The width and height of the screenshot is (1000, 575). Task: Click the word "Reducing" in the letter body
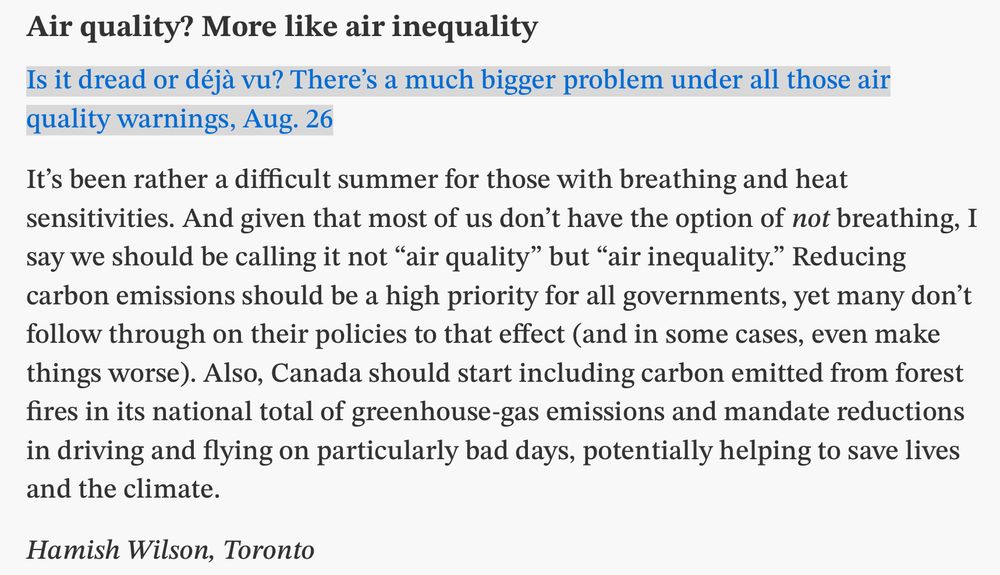point(849,257)
